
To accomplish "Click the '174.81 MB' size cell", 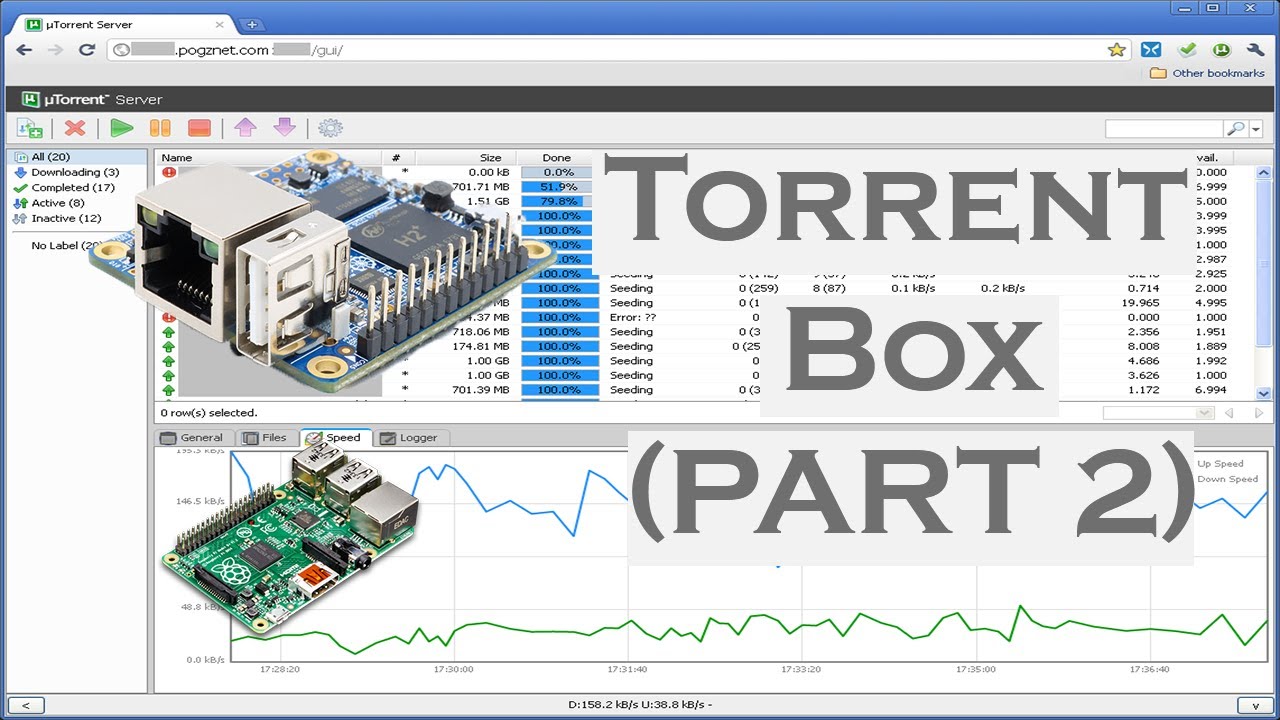I will click(x=481, y=346).
